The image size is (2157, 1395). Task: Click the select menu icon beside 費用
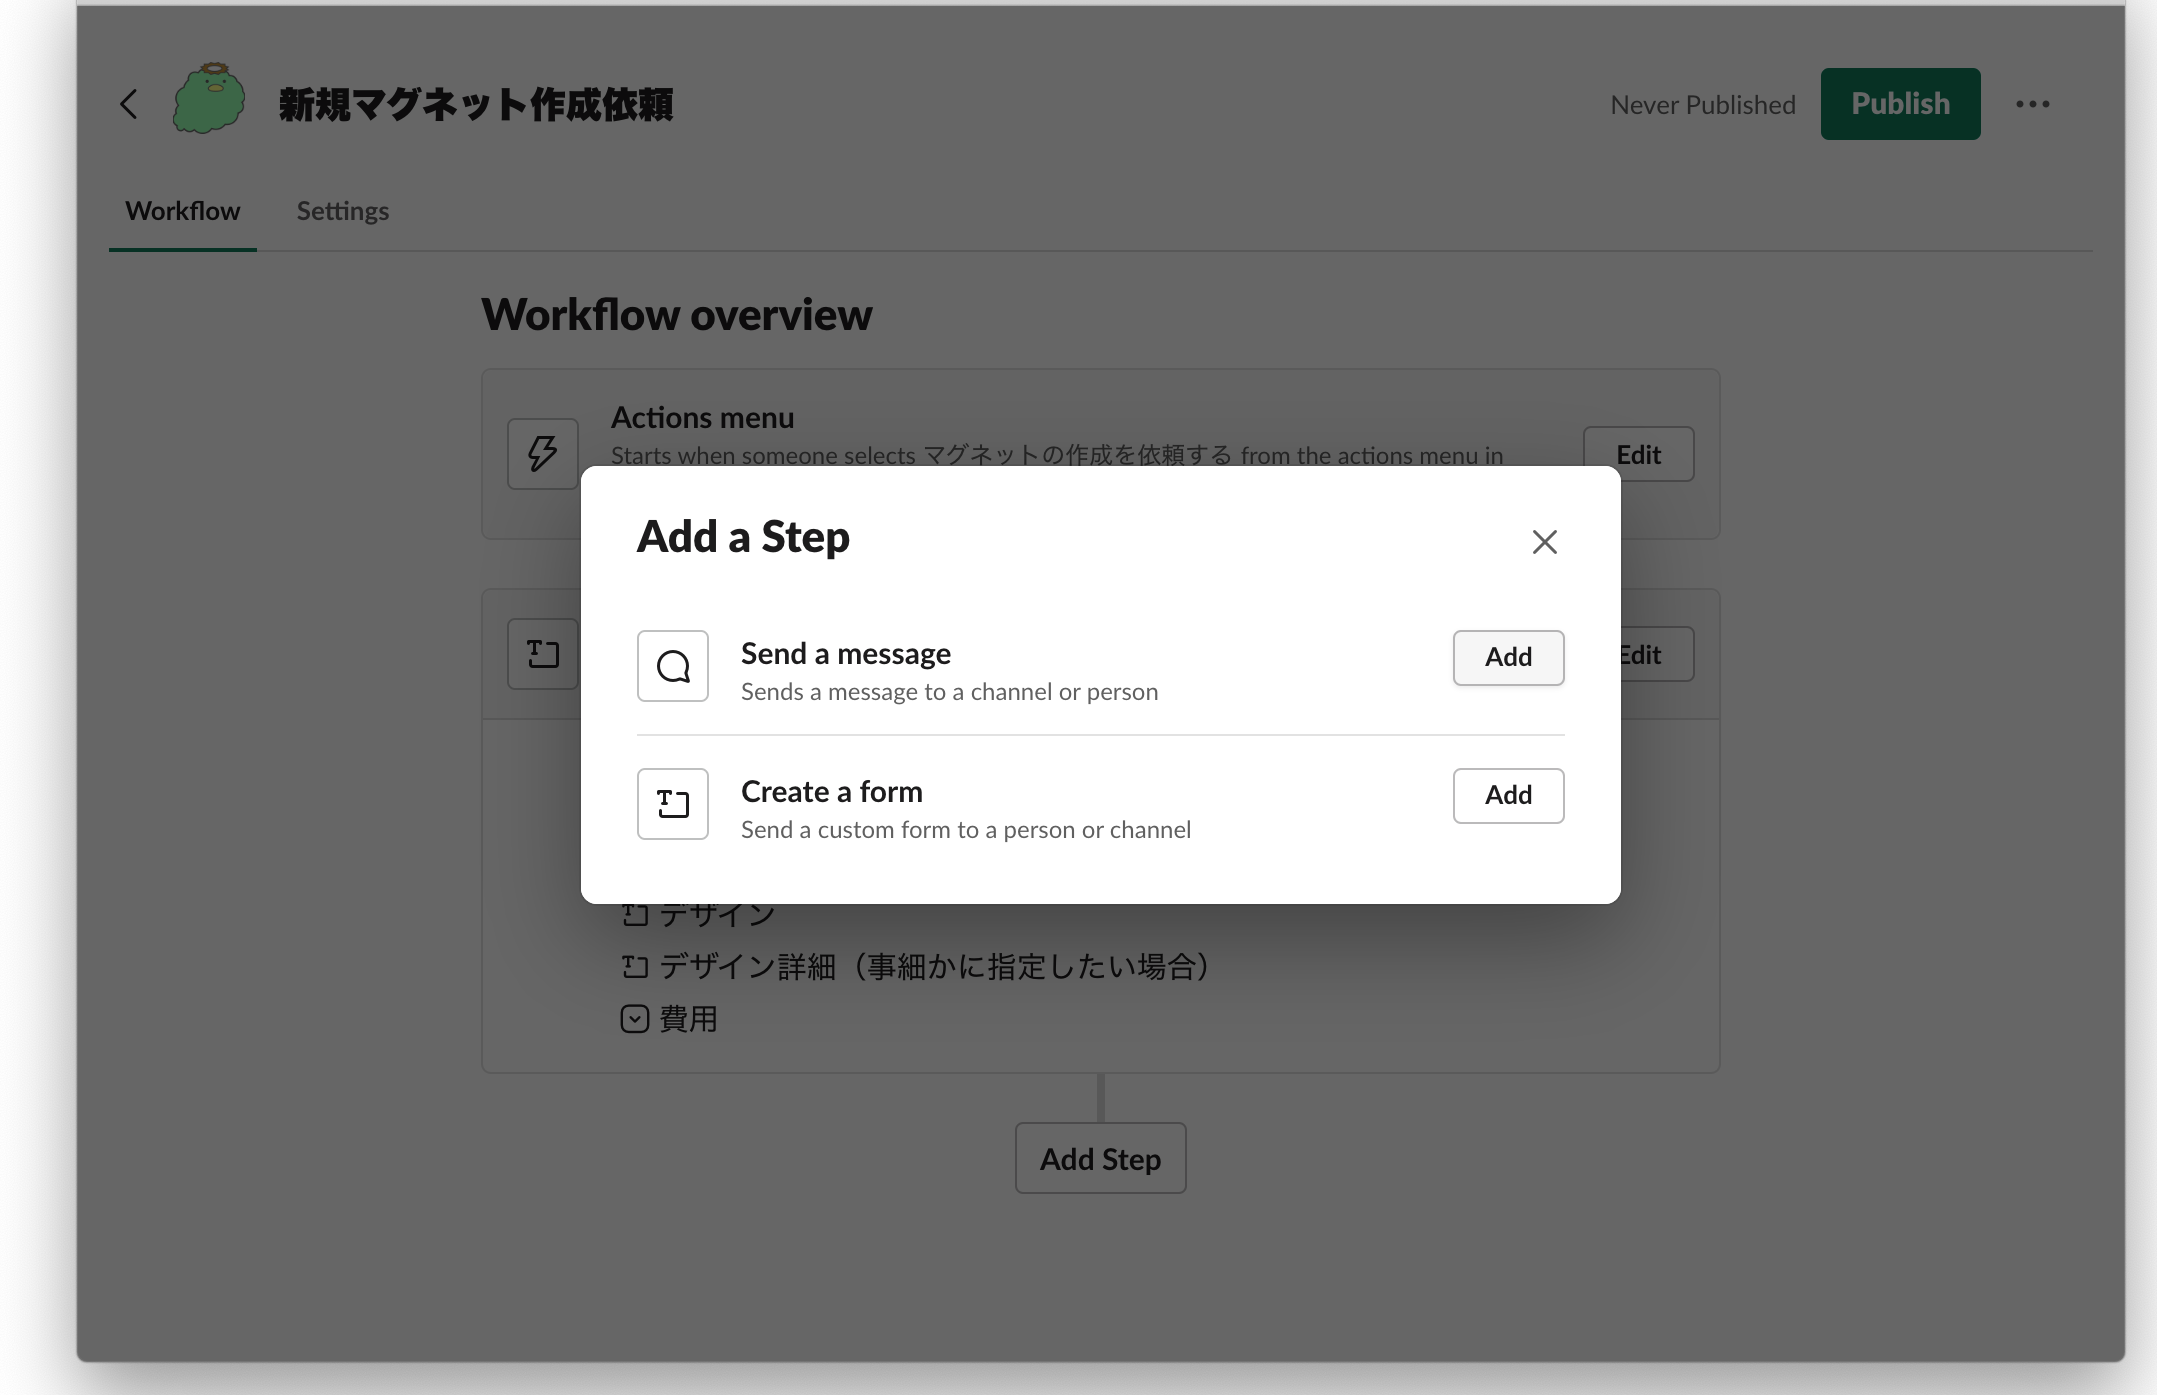point(634,1018)
